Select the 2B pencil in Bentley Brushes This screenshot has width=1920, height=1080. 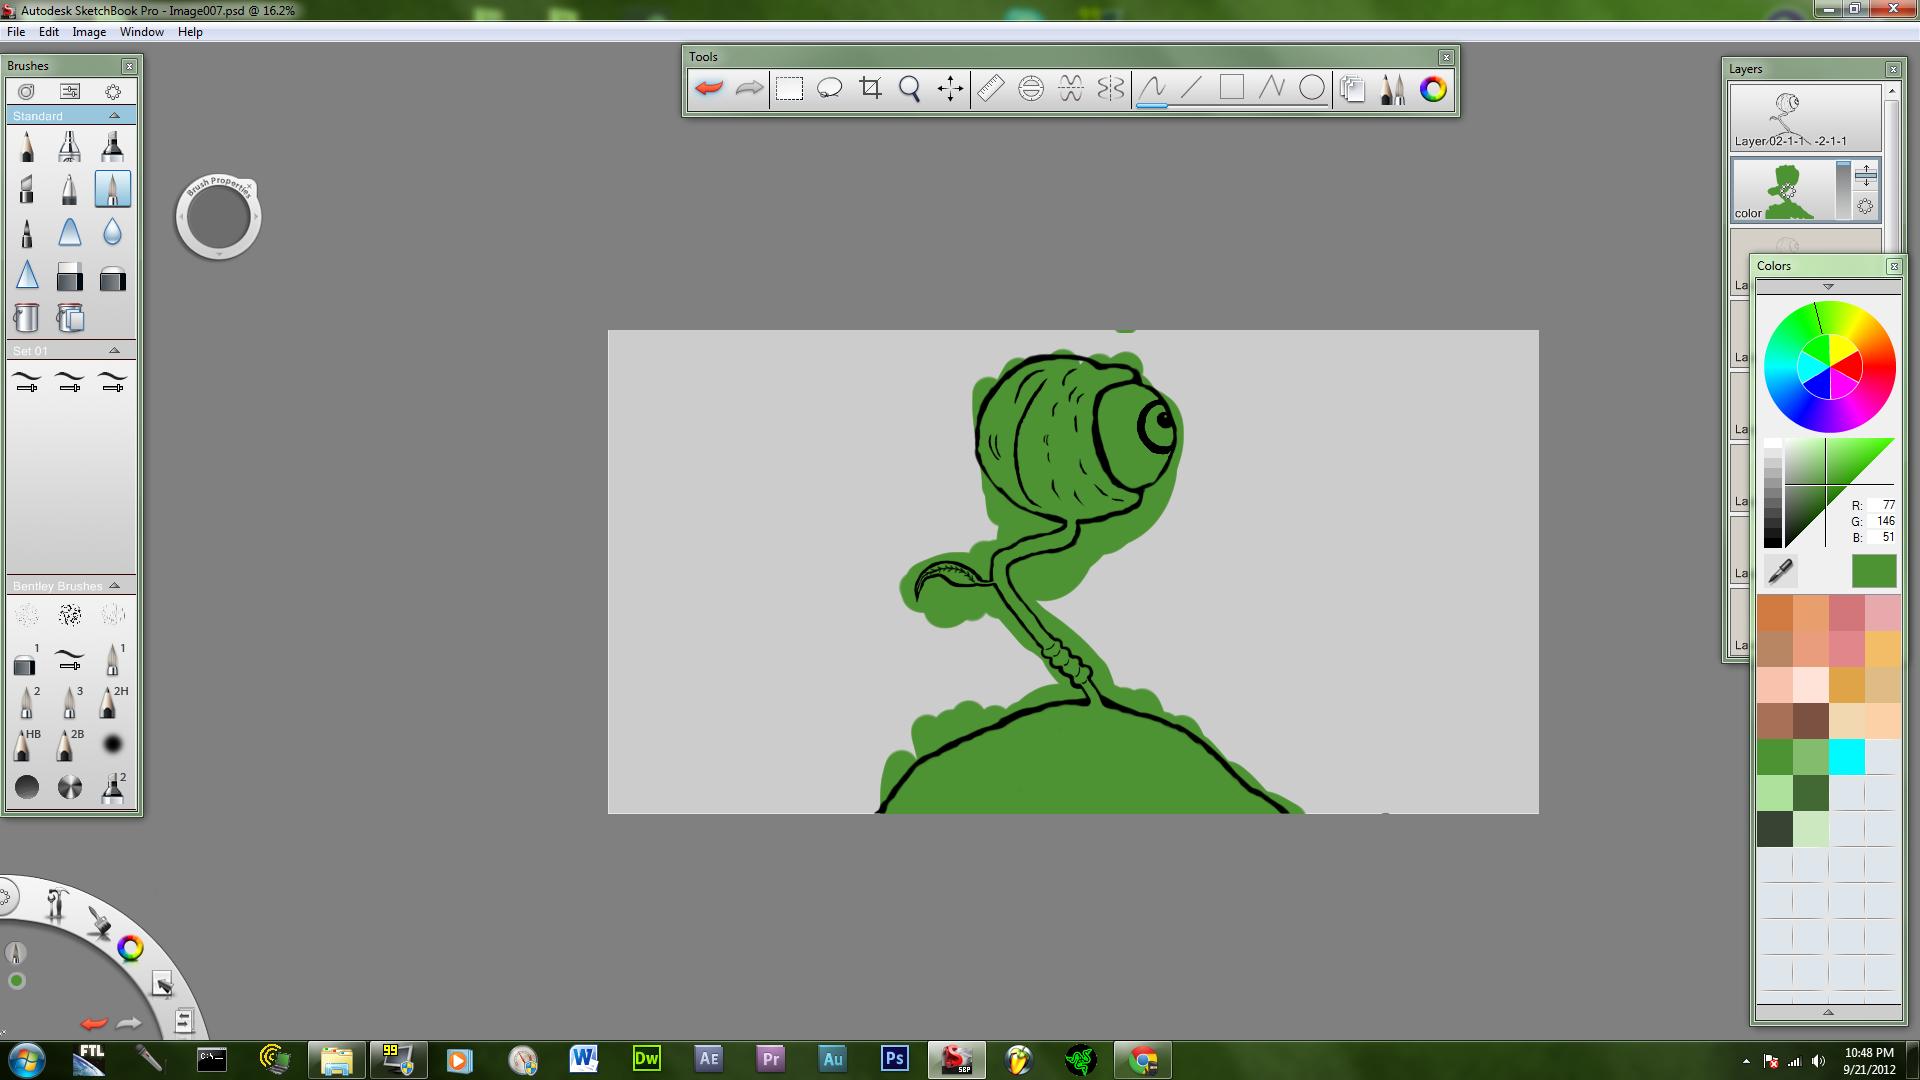pos(69,745)
